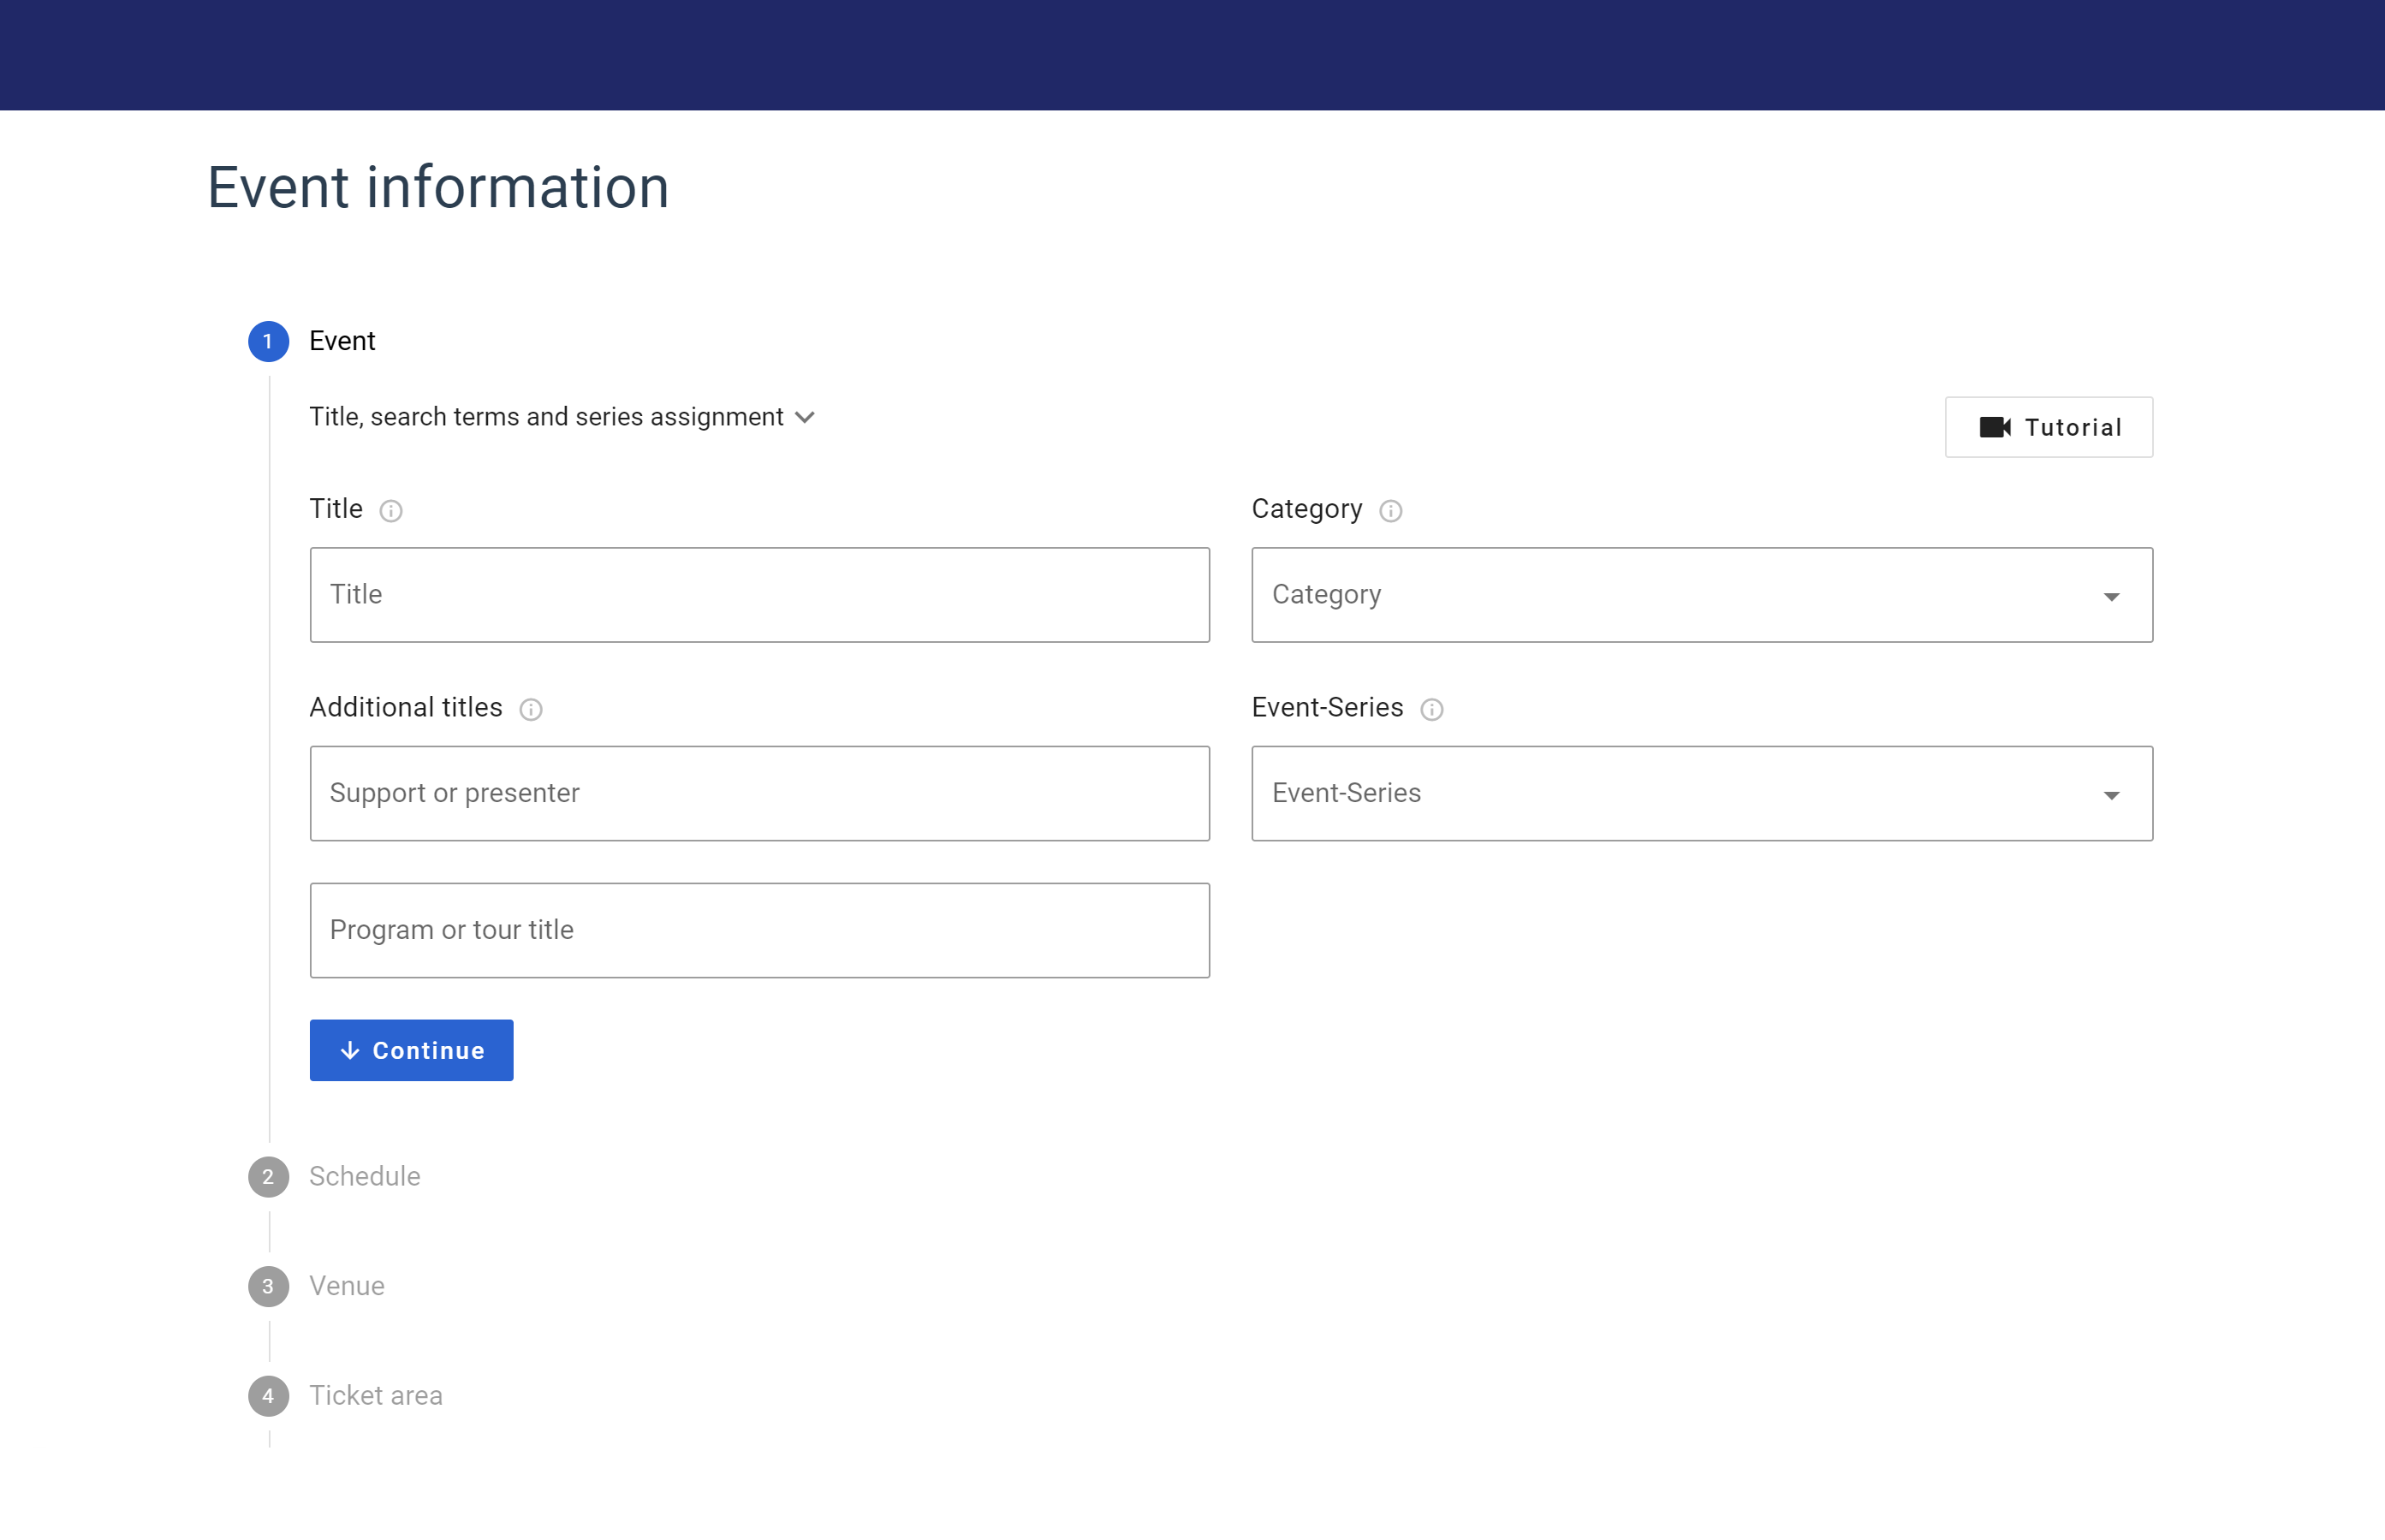Click the video camera icon on Tutorial
The width and height of the screenshot is (2385, 1540).
coord(1994,427)
